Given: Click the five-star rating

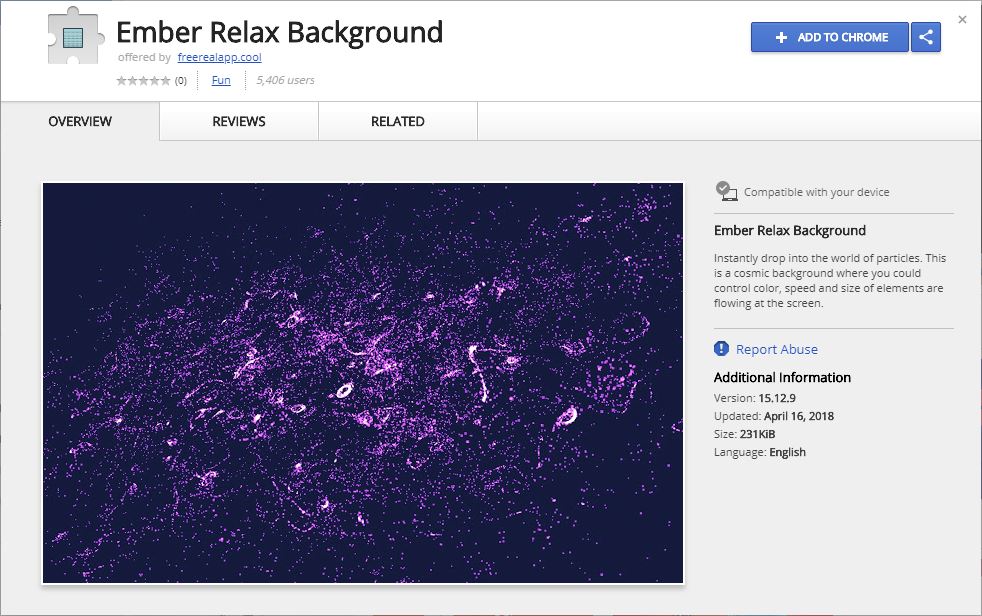Looking at the screenshot, I should click(143, 80).
